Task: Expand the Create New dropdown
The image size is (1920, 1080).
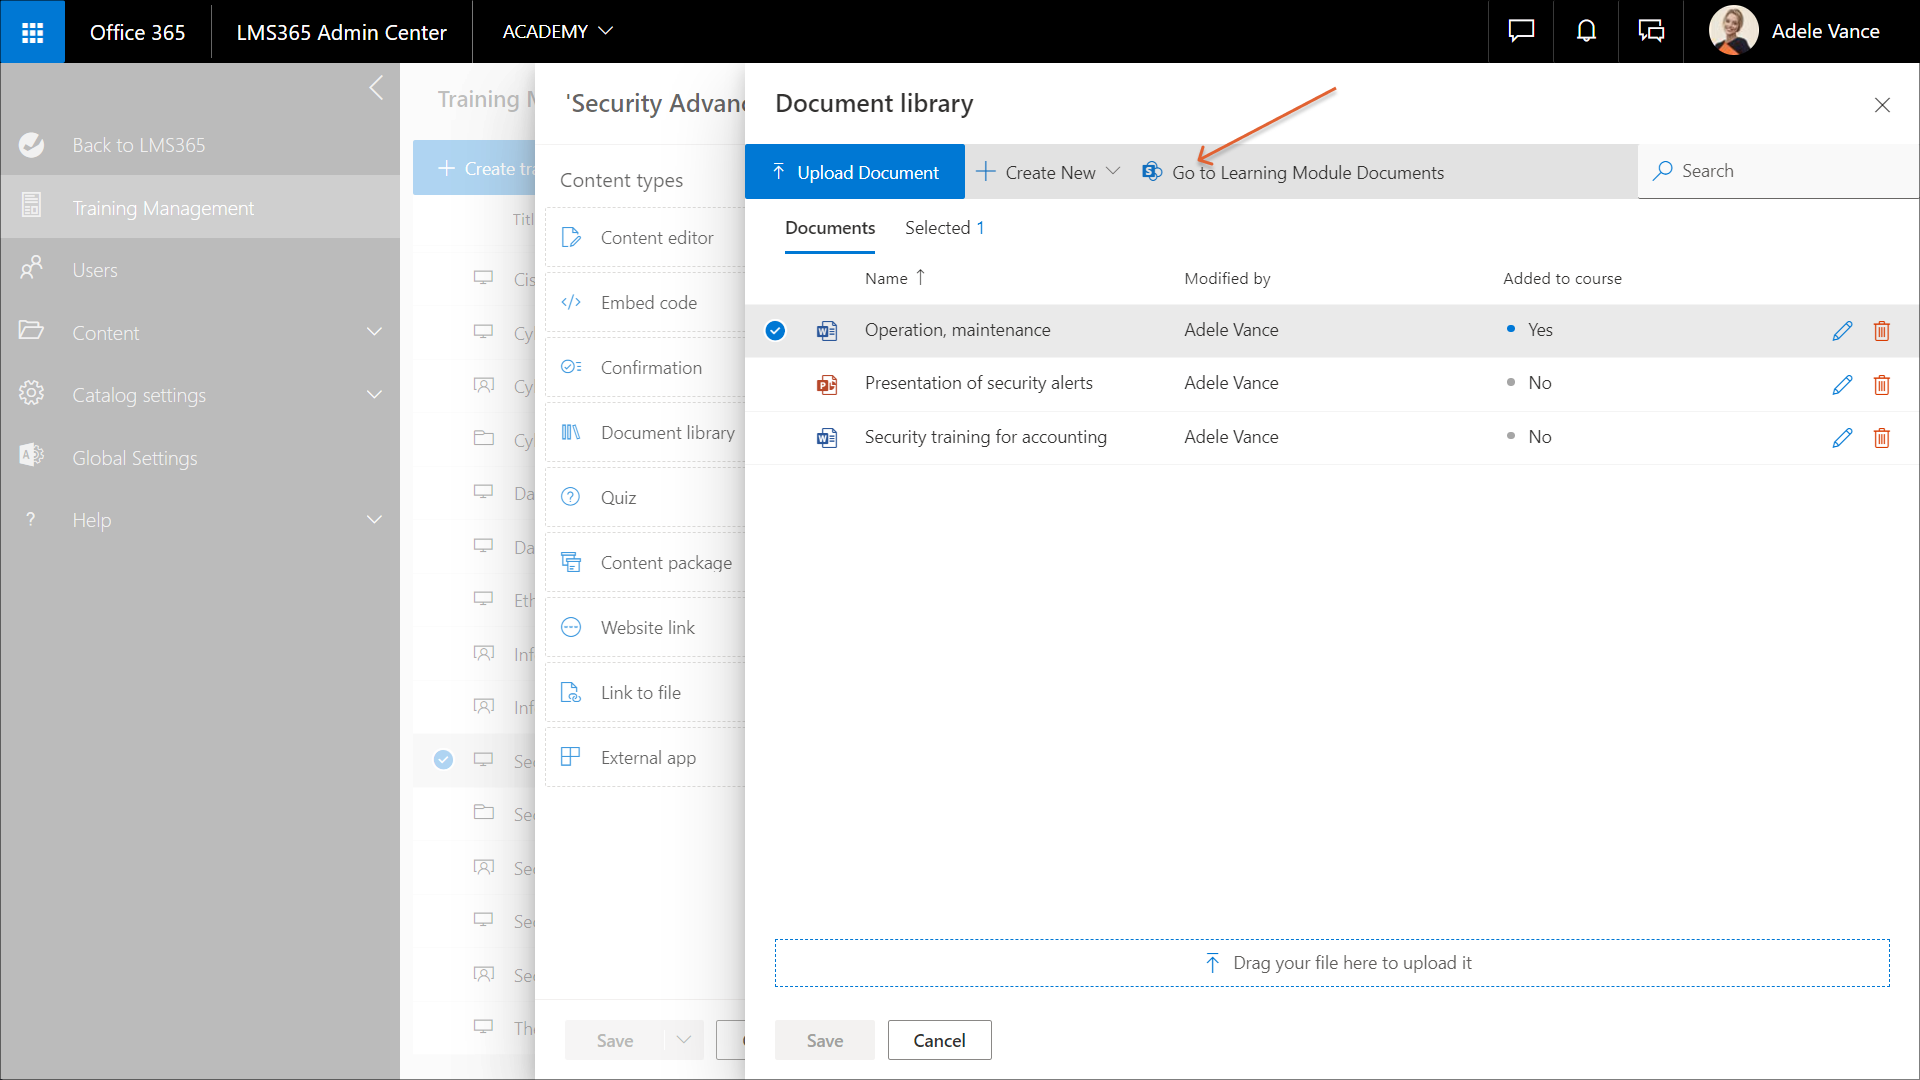Action: [1048, 172]
